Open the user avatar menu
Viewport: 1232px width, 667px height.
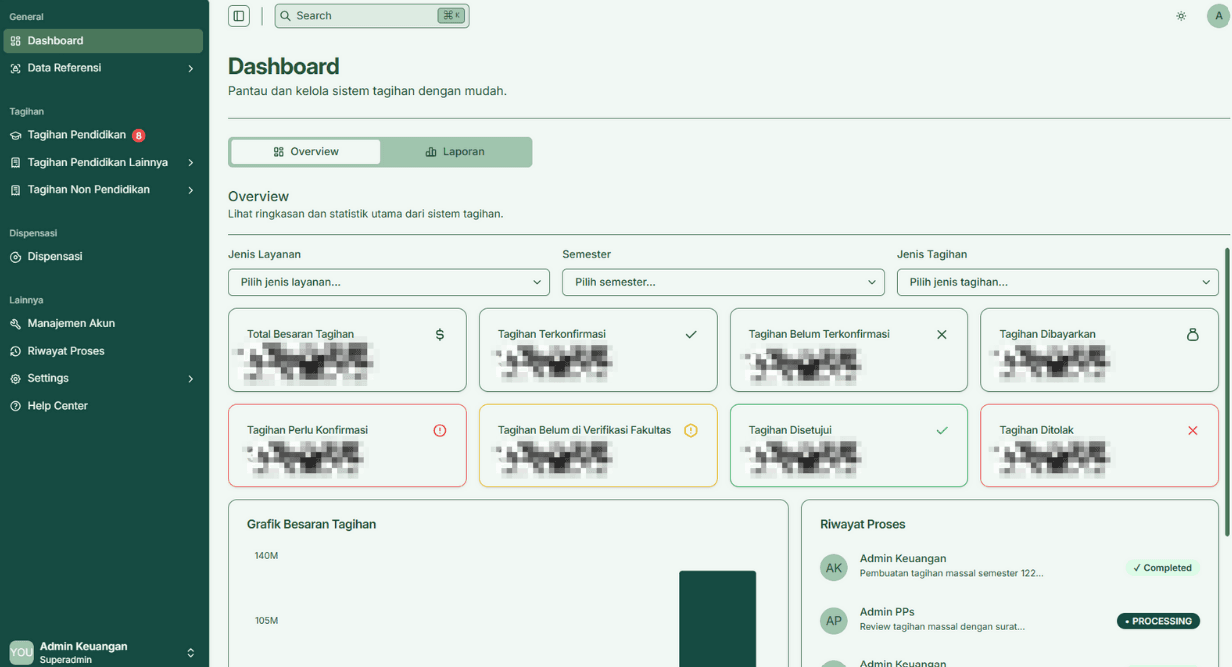click(1218, 16)
